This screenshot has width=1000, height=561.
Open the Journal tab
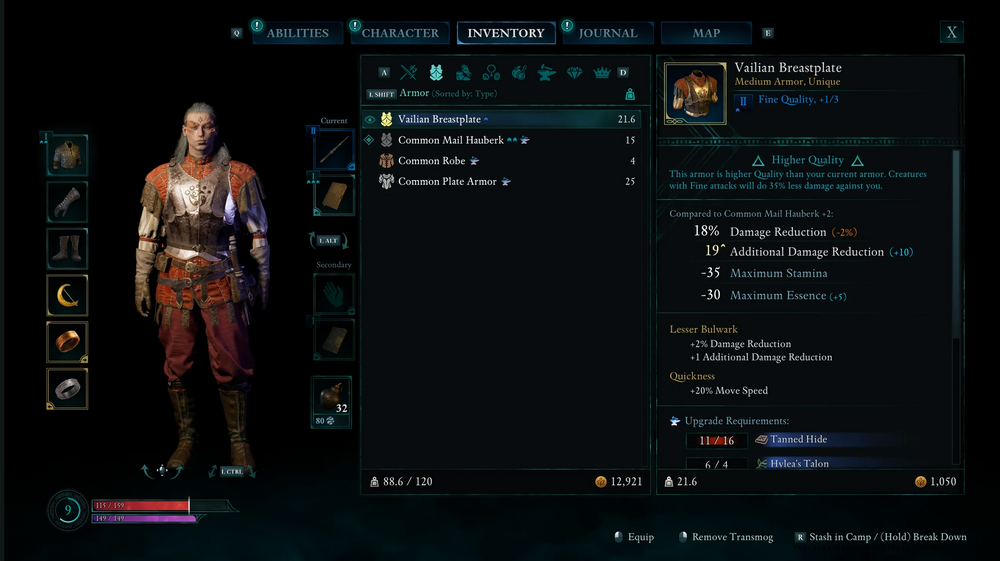tap(608, 33)
